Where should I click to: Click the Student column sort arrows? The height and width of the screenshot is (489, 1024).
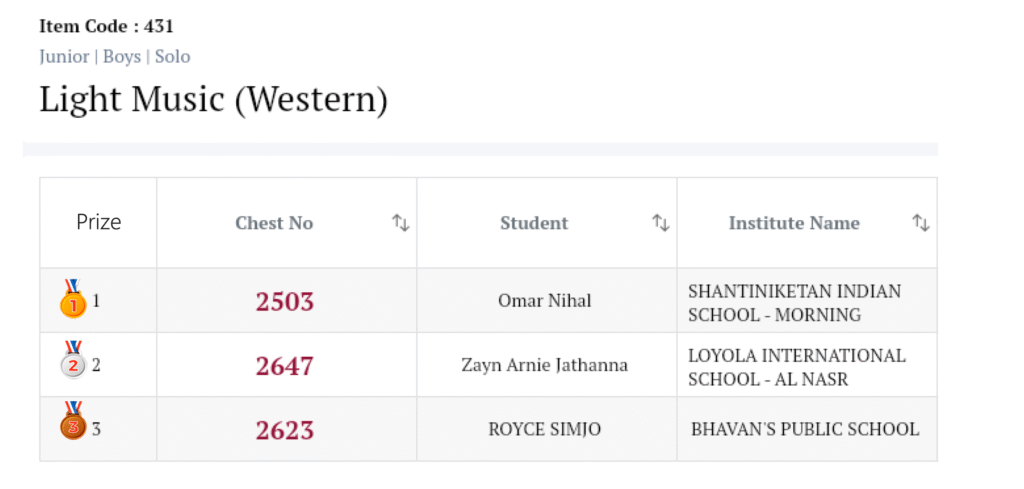(x=660, y=223)
